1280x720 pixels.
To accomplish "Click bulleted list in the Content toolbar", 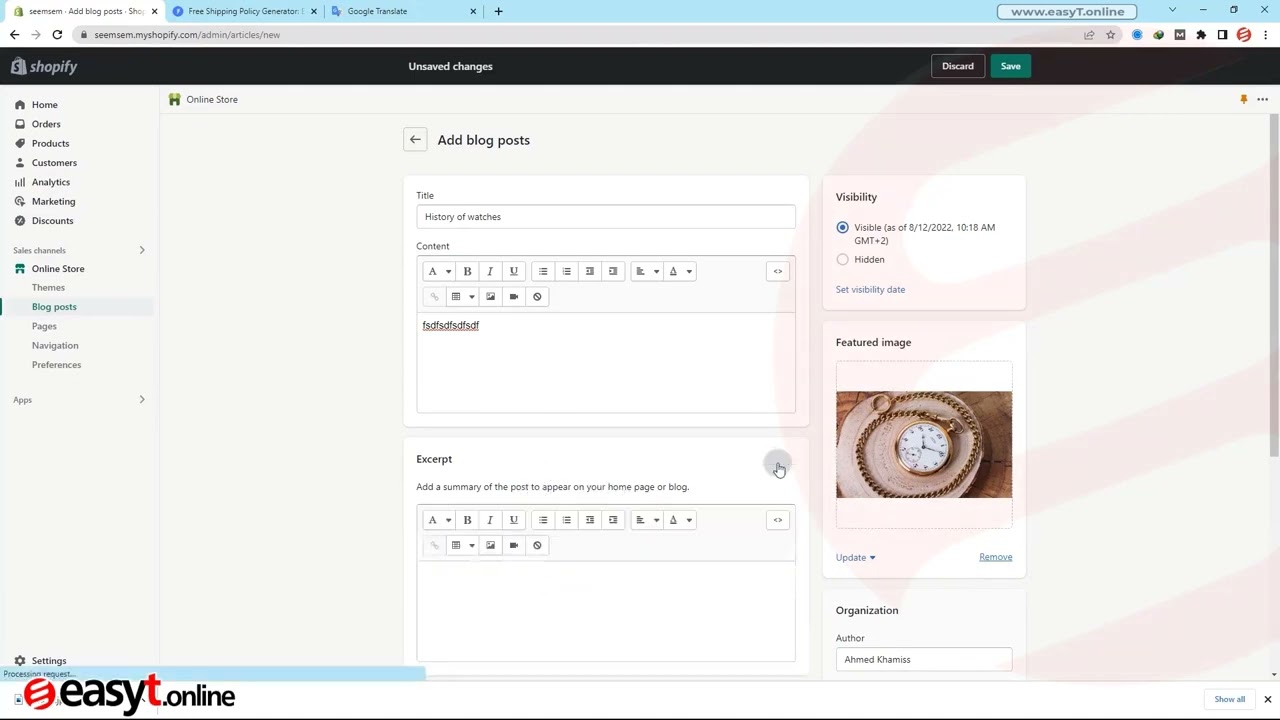I will [543, 271].
